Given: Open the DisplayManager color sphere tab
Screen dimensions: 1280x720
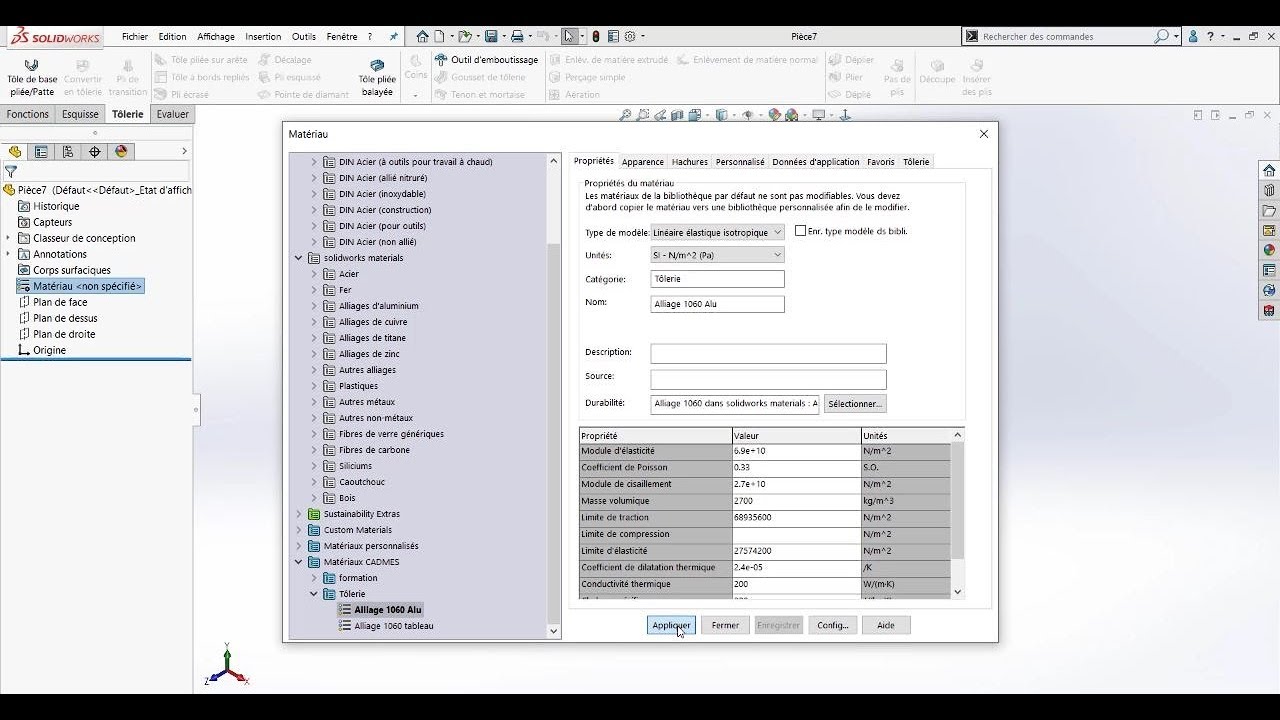Looking at the screenshot, I should pos(122,152).
